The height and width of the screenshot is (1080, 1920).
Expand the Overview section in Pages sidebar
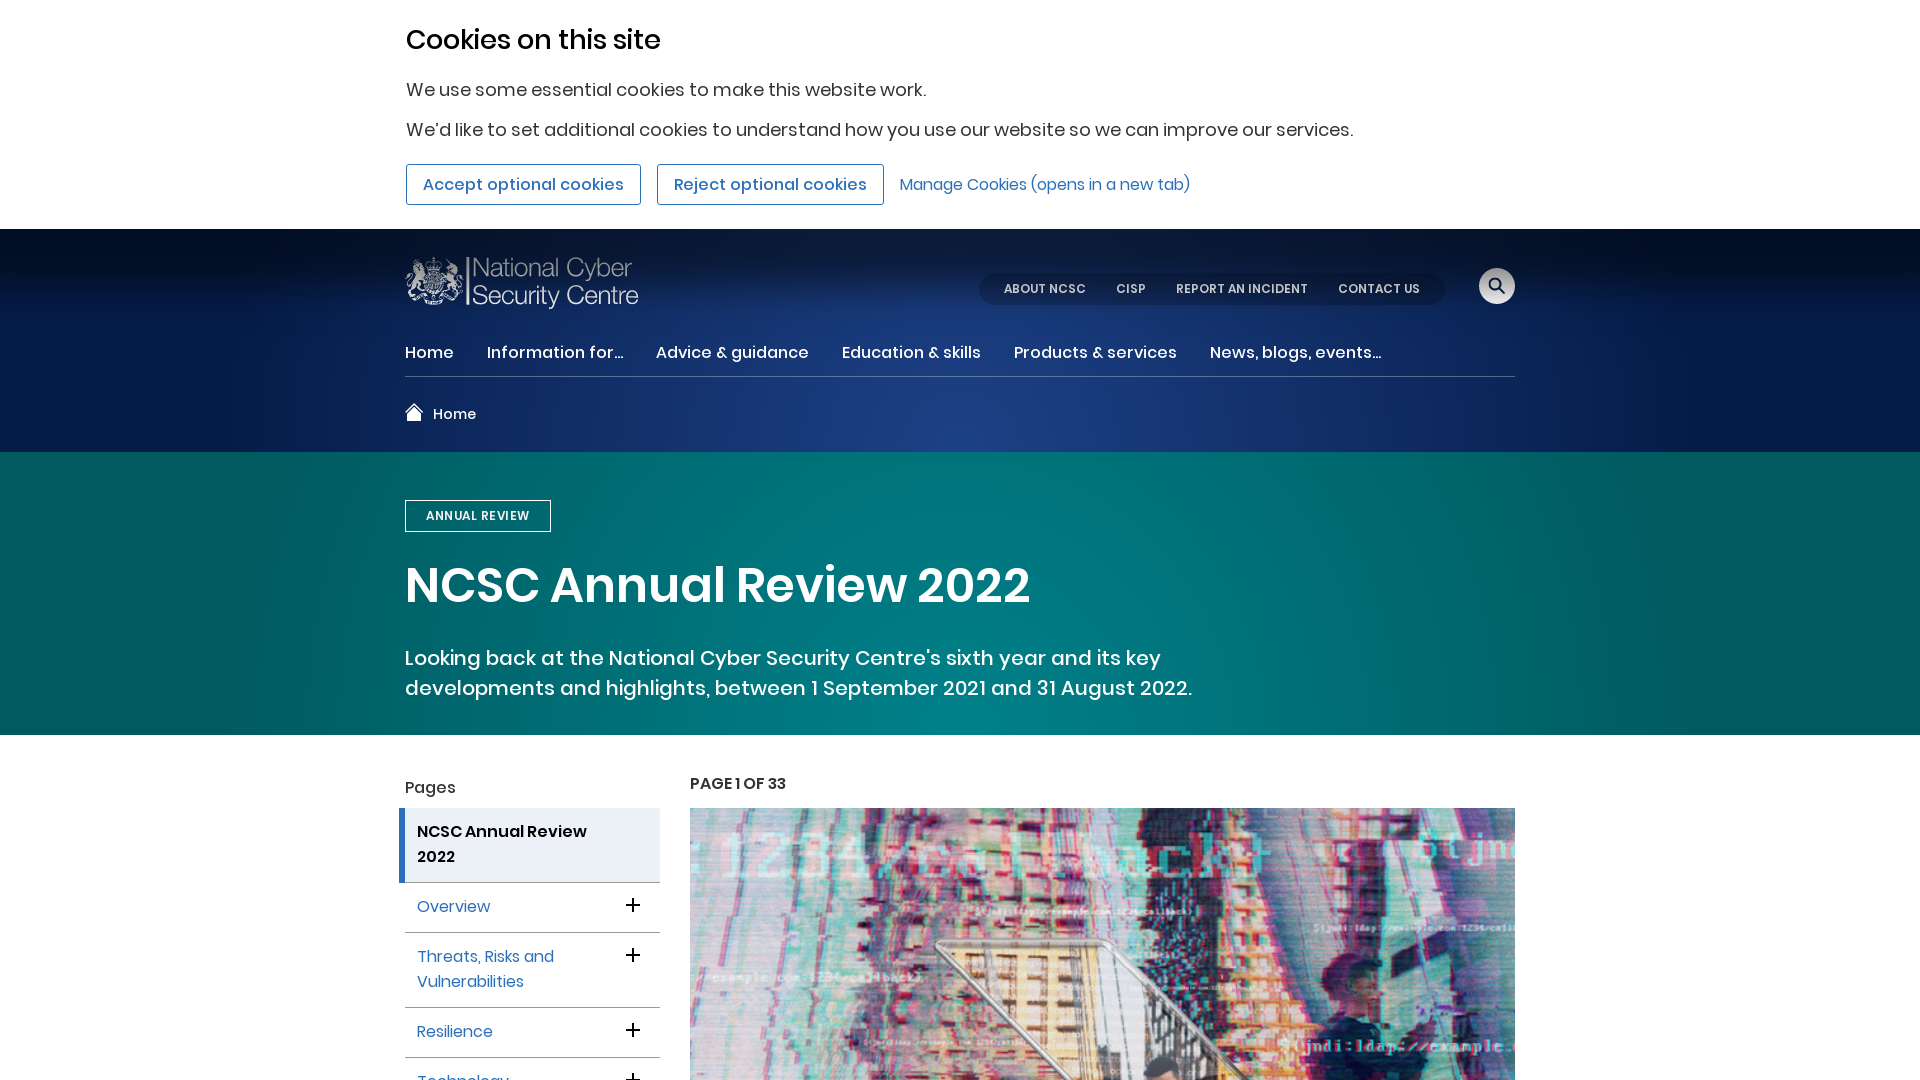click(632, 905)
